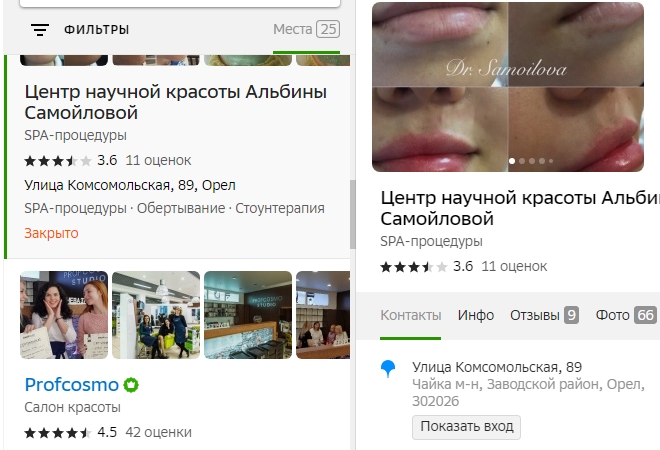Click the photo carousel pagination dots
Image resolution: width=660 pixels, height=450 pixels.
point(528,160)
